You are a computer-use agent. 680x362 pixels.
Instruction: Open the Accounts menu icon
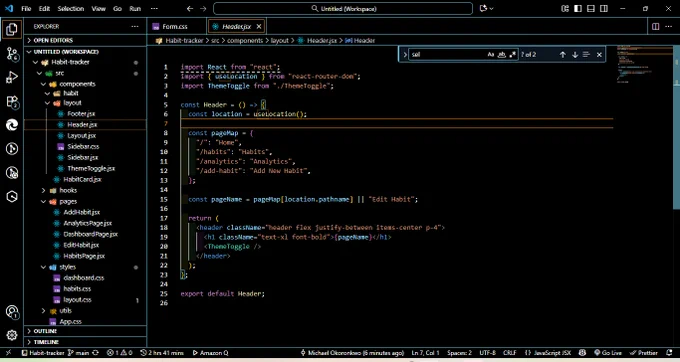[12, 312]
